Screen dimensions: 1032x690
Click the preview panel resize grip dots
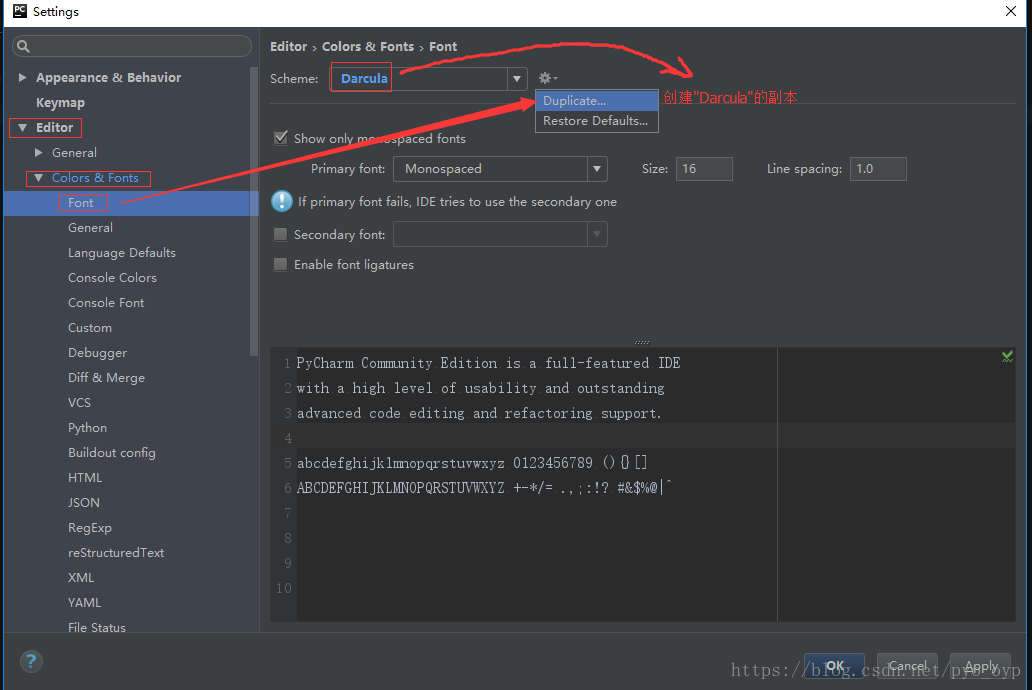pyautogui.click(x=642, y=342)
